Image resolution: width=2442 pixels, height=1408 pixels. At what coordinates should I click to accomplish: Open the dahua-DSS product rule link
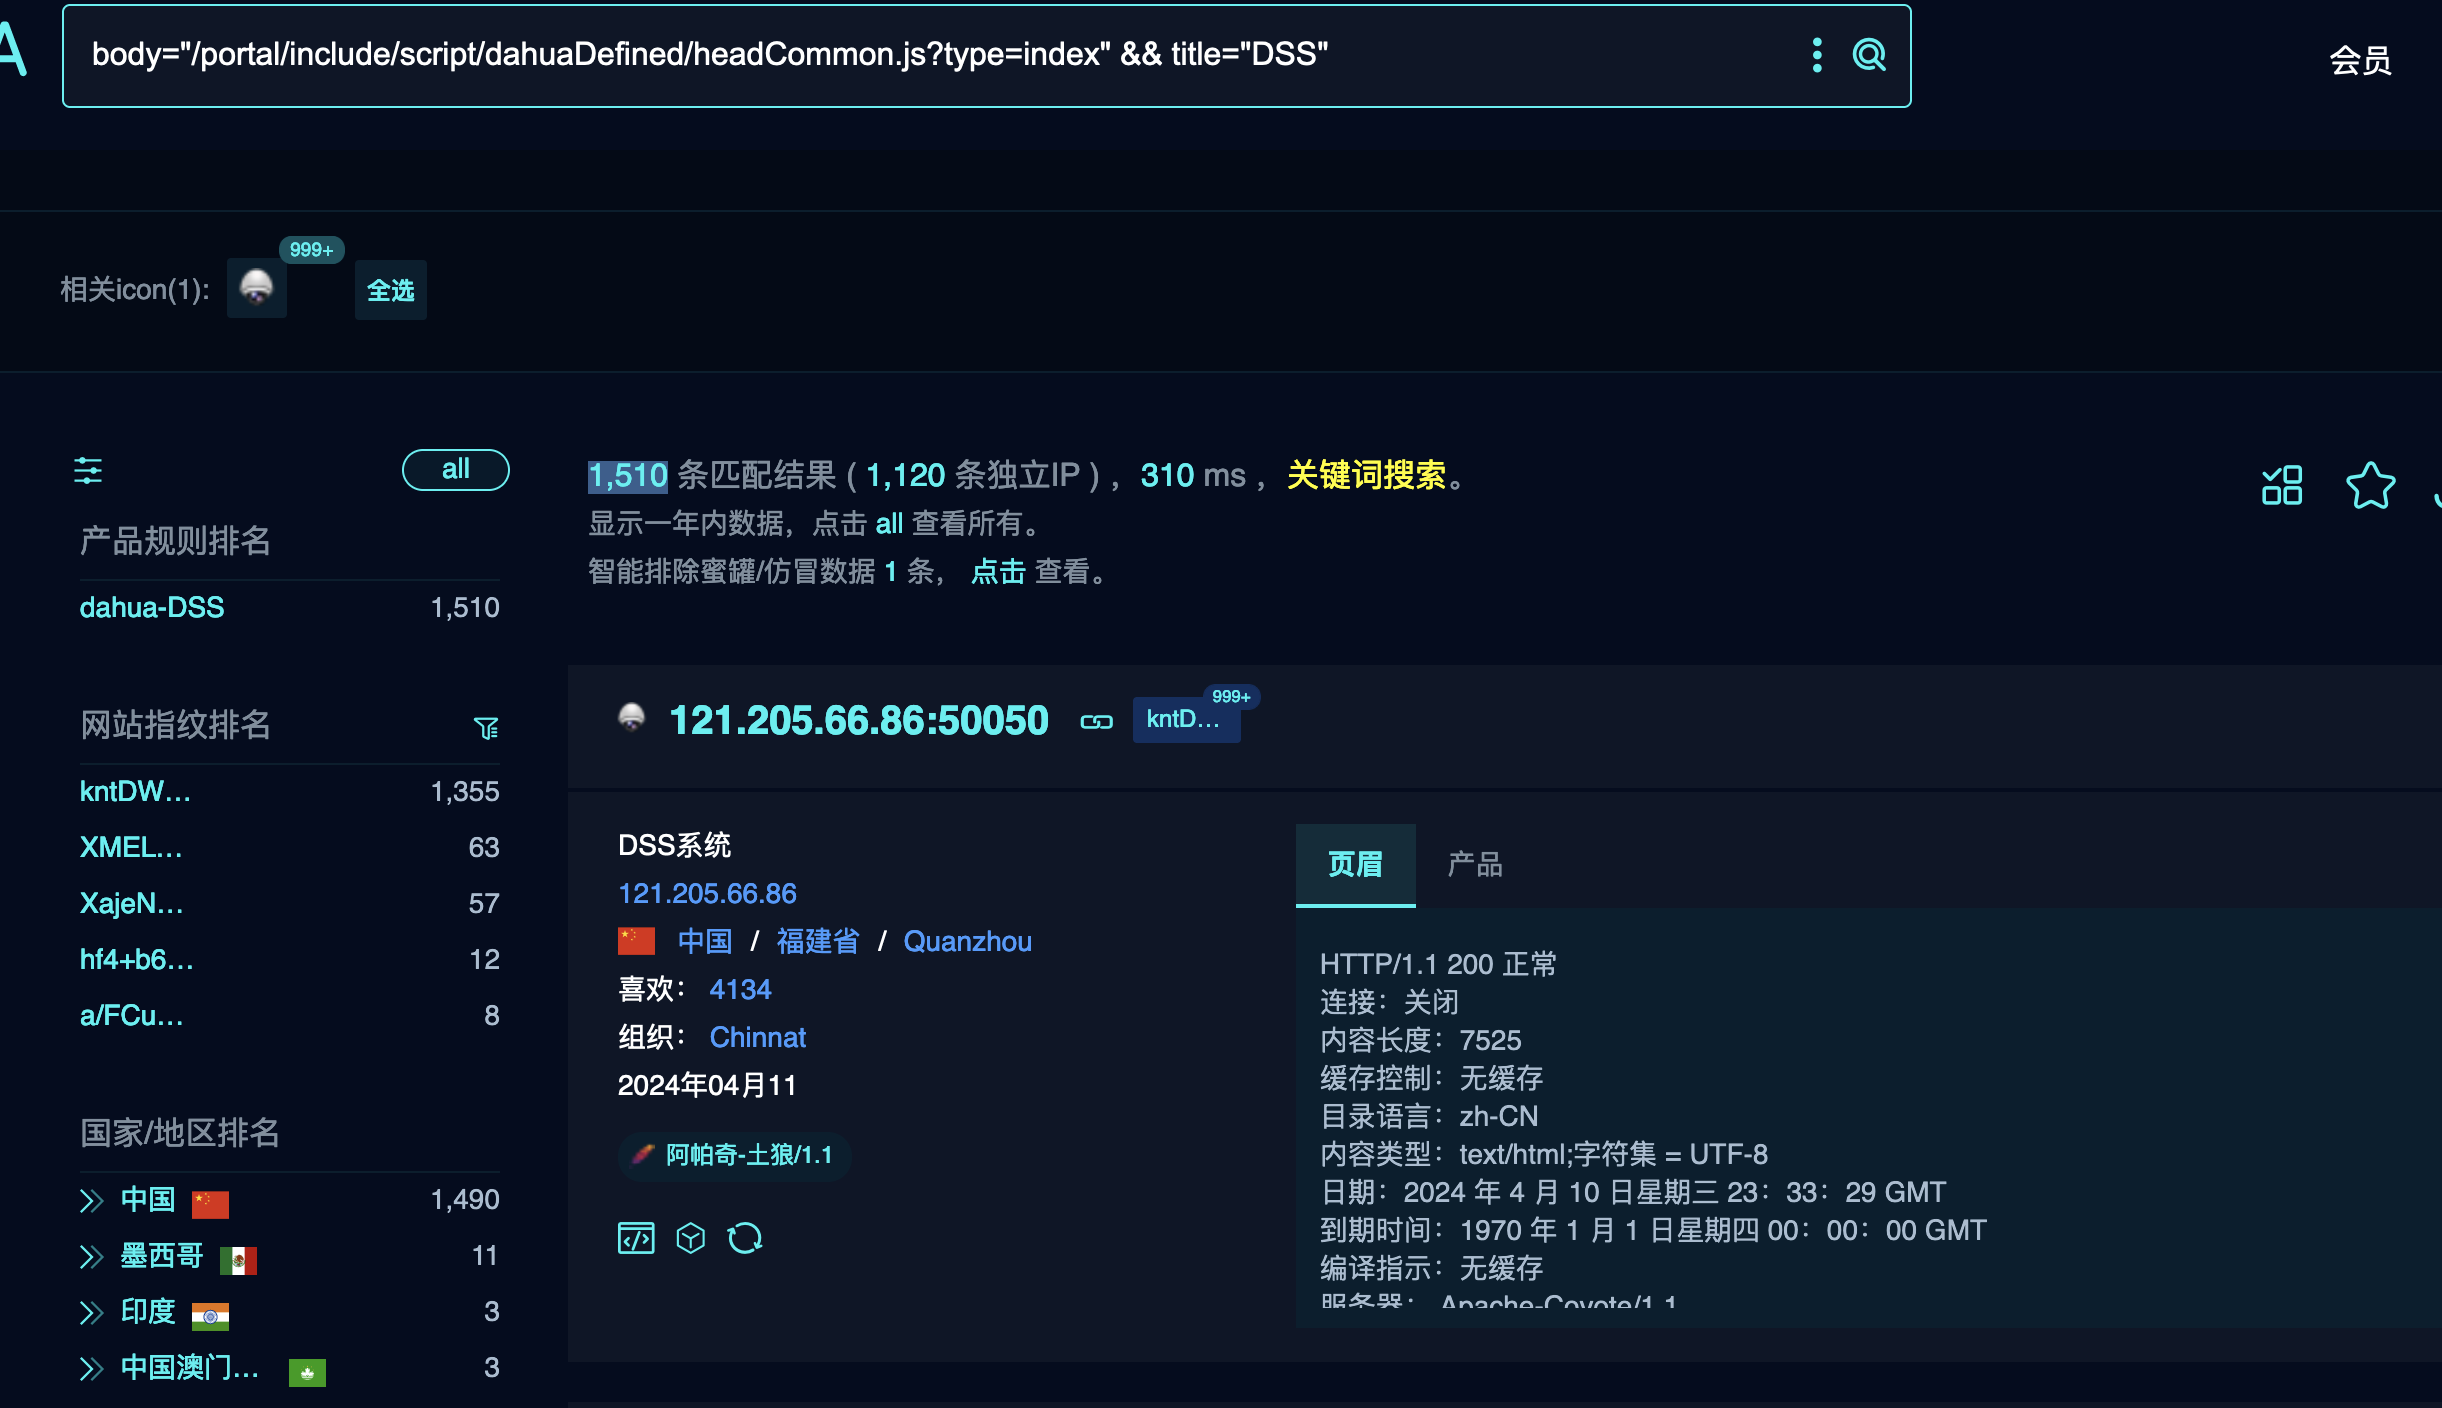coord(151,607)
